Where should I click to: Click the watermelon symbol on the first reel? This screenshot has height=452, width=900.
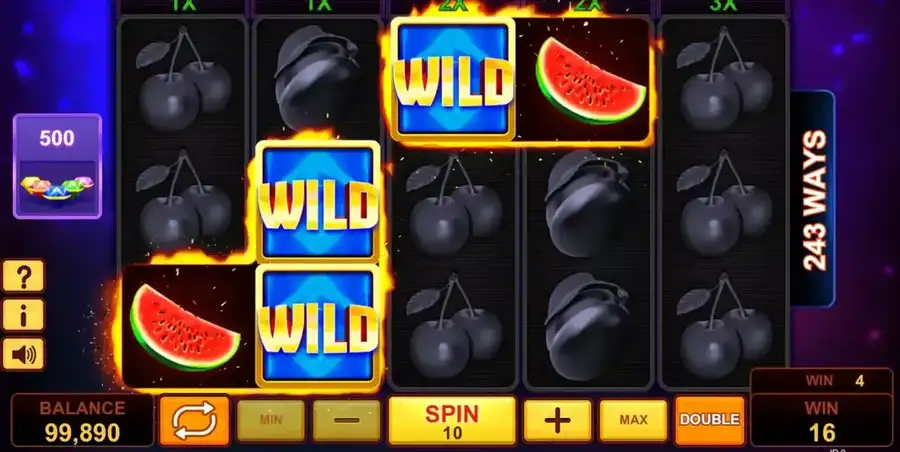185,326
